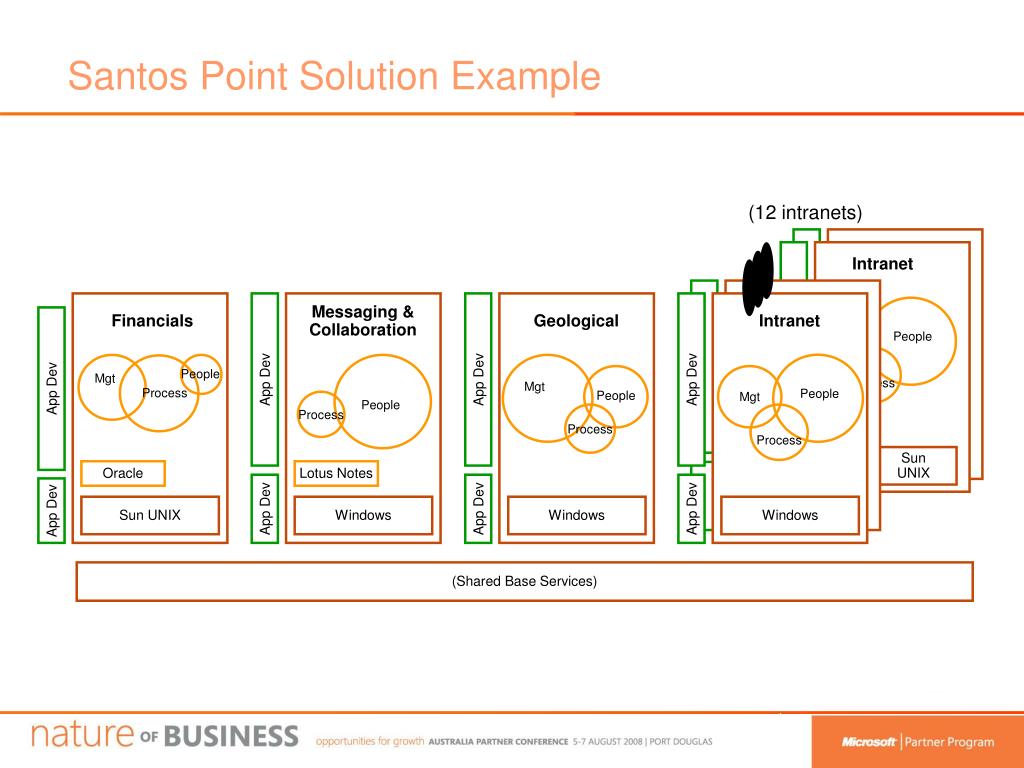The height and width of the screenshot is (768, 1024).
Task: Click the "nature of BUSINESS" footer logo
Action: tap(165, 735)
